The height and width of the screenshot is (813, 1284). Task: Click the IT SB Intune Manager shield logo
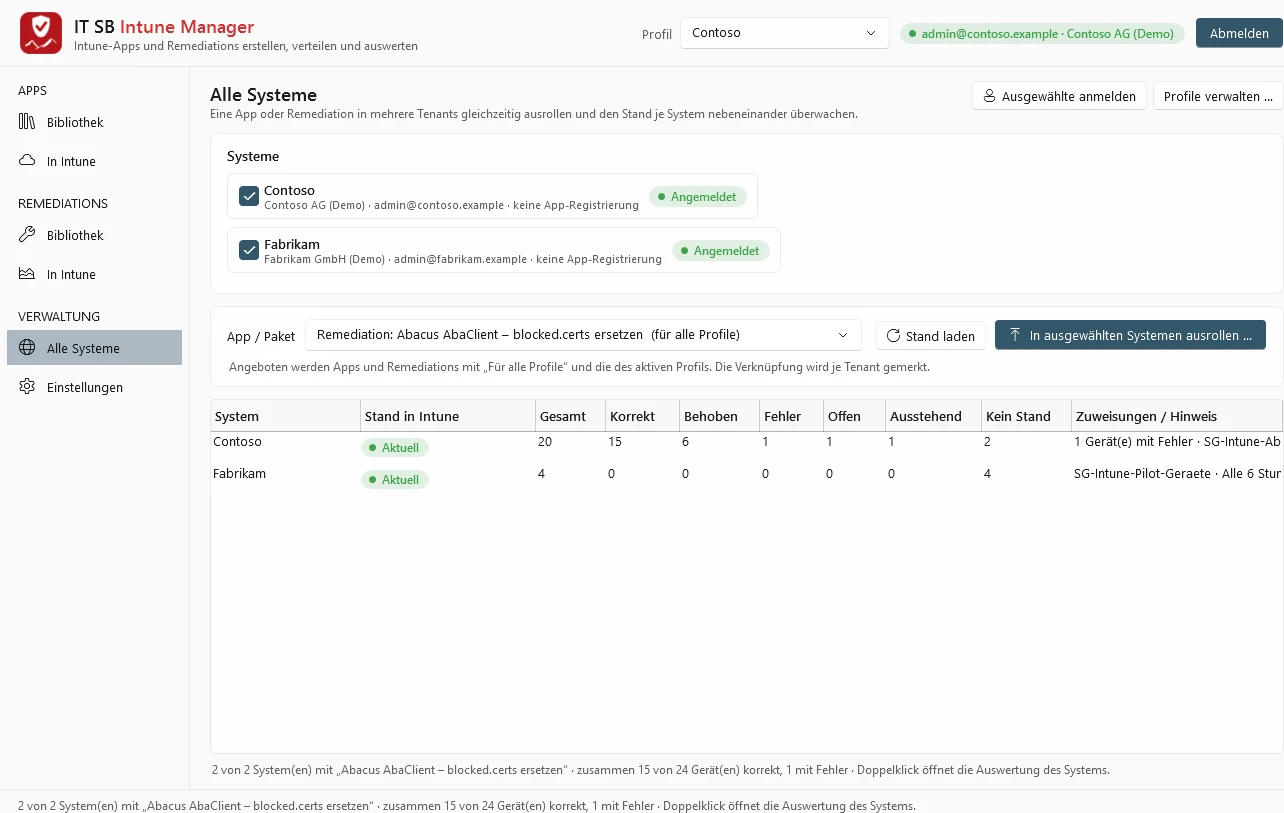[x=41, y=34]
